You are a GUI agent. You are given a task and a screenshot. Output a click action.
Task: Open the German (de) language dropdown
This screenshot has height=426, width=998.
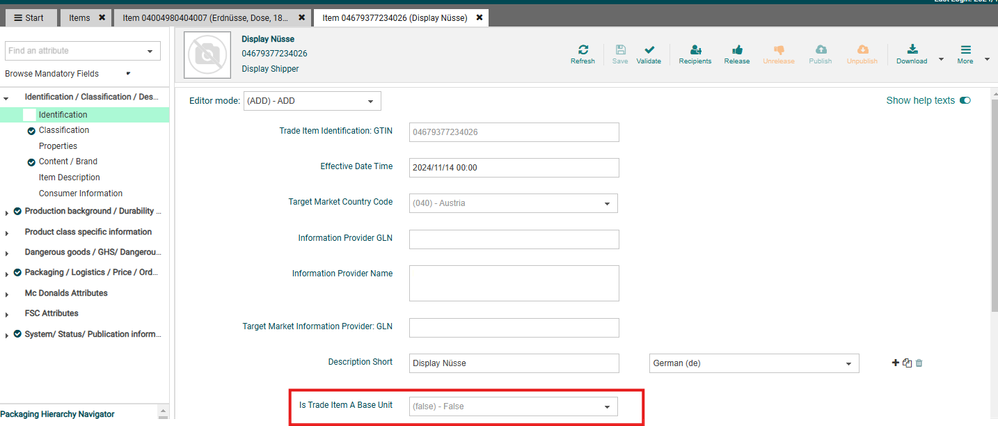pos(754,363)
